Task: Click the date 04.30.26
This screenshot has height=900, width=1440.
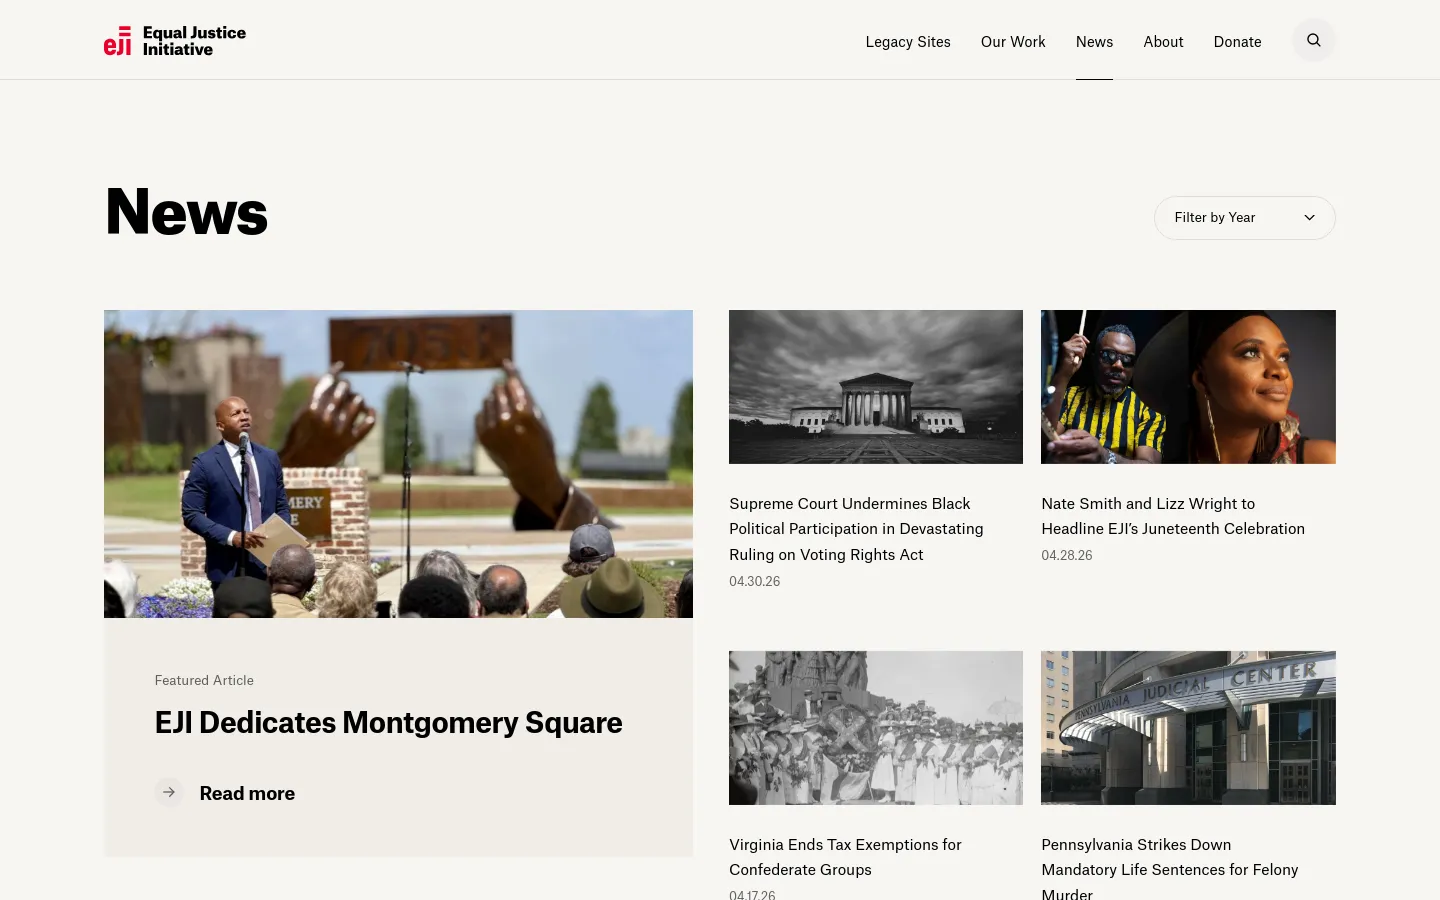Action: click(x=755, y=581)
